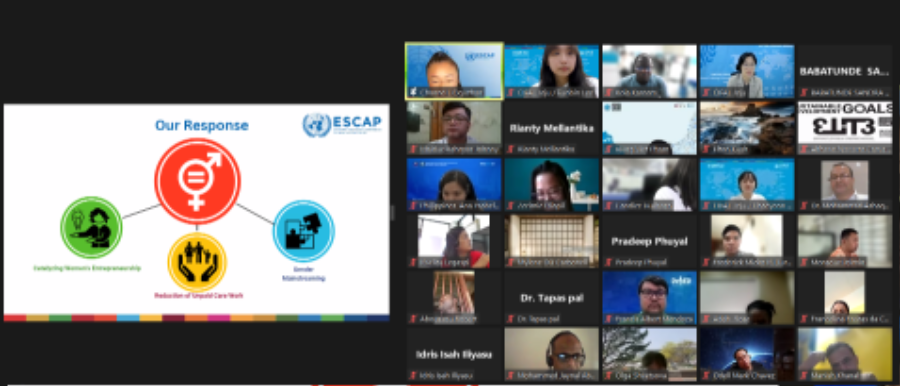The height and width of the screenshot is (386, 900).
Task: Click the muted mic icon under BABATUNDE SA... tile
Action: coord(804,92)
